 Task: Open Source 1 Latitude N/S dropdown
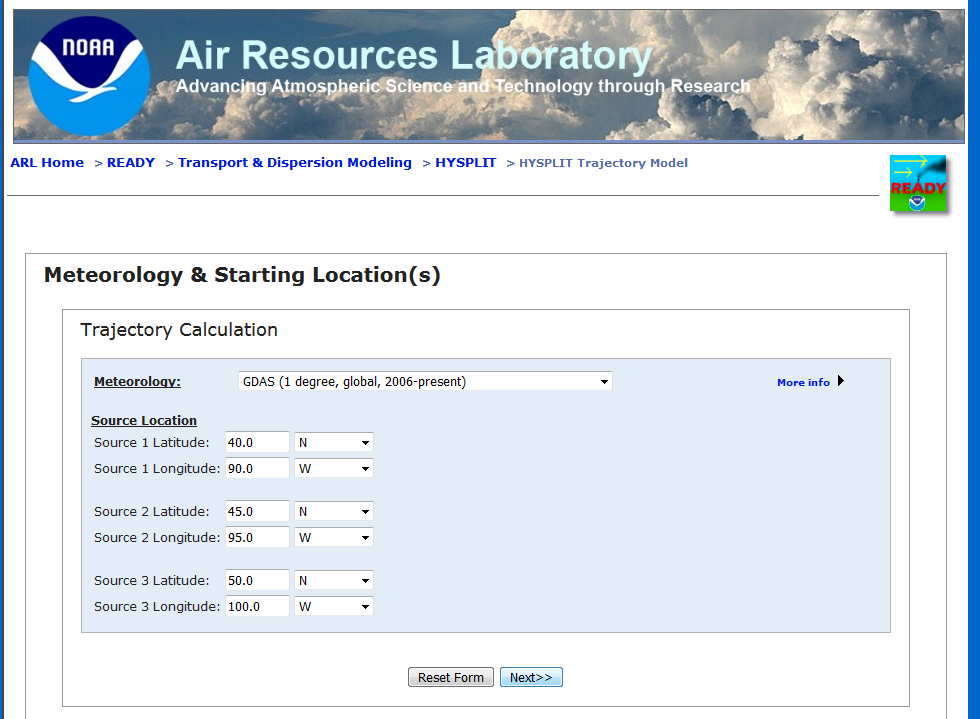tap(334, 443)
